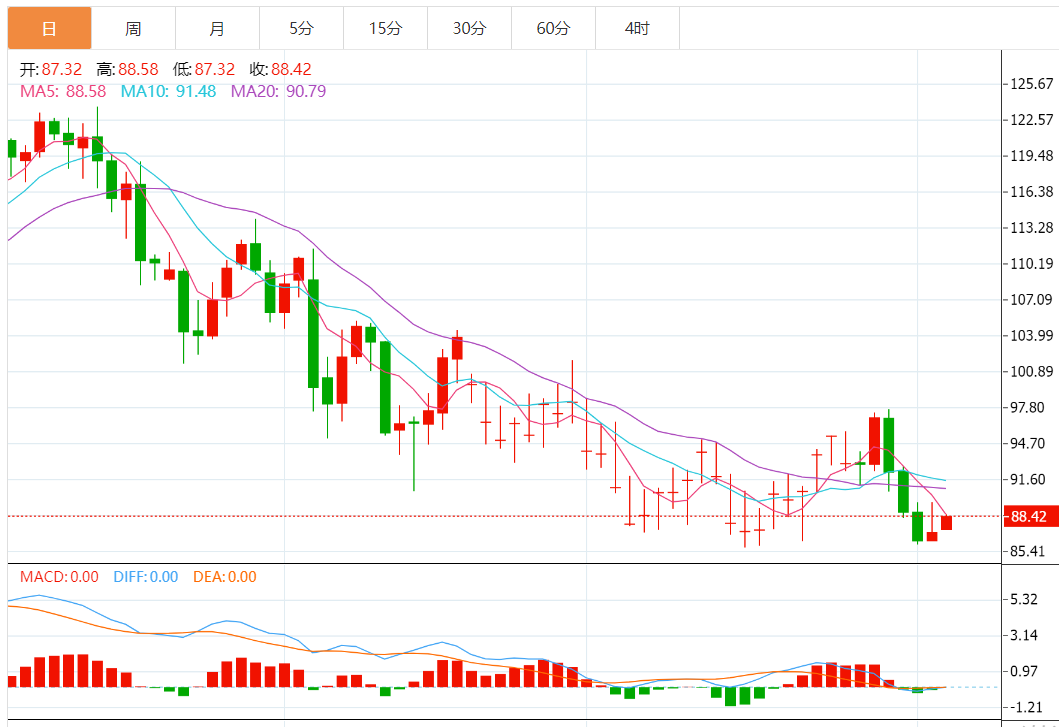Click the 100.89 price axis label

tap(1031, 372)
